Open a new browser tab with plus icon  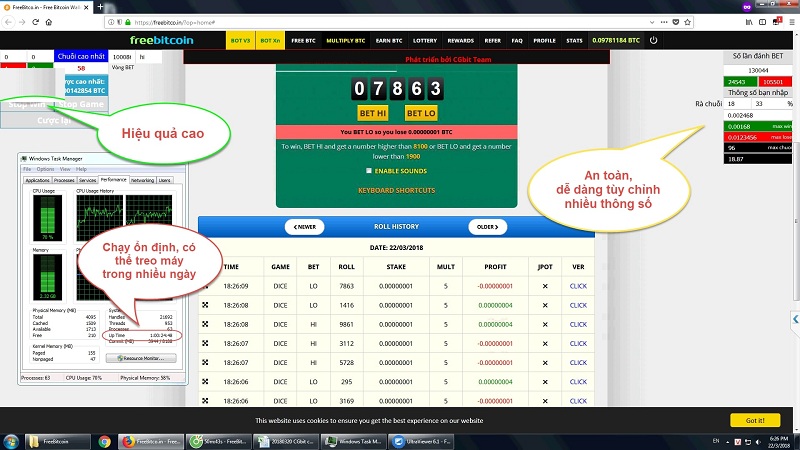click(100, 7)
